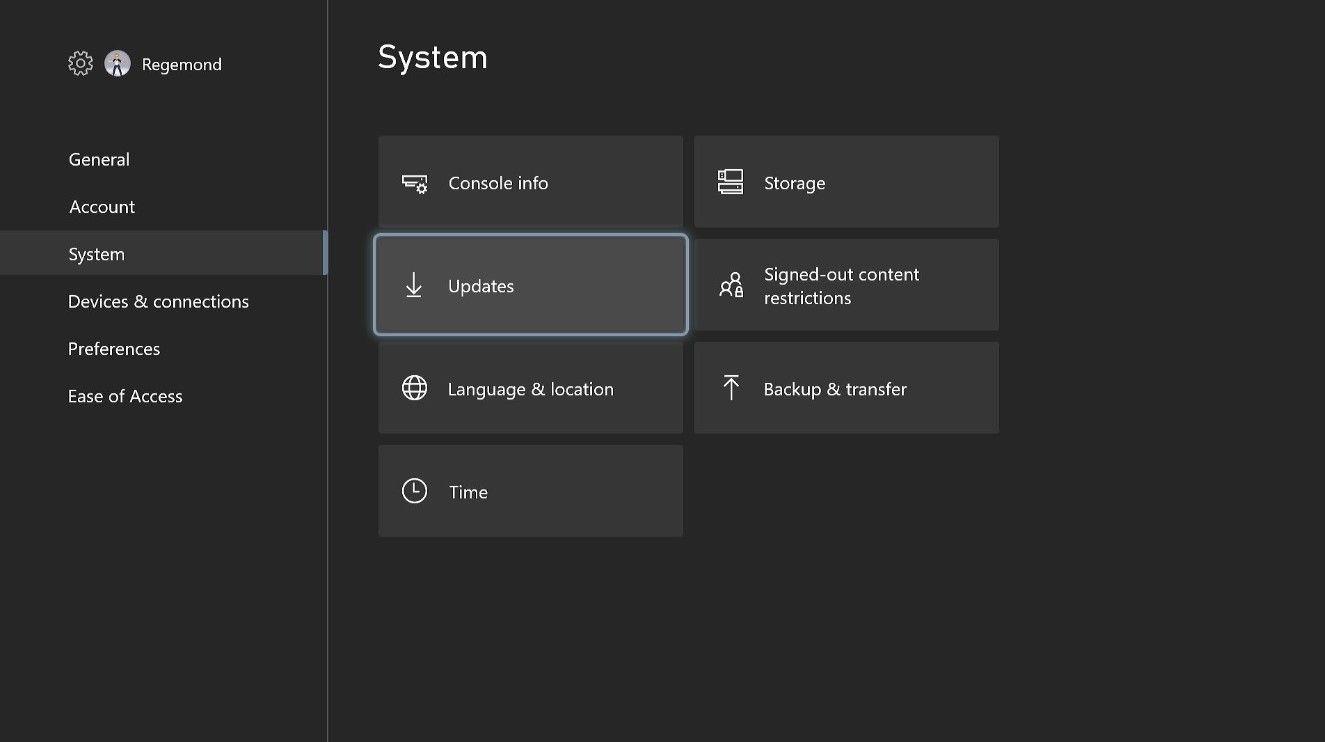The width and height of the screenshot is (1325, 742).
Task: Click the clock icon on the Time tile
Action: 414,491
